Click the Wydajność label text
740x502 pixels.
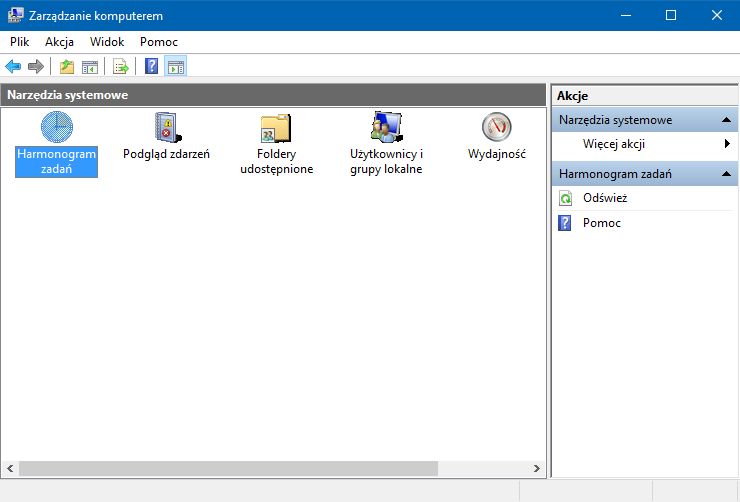(497, 154)
